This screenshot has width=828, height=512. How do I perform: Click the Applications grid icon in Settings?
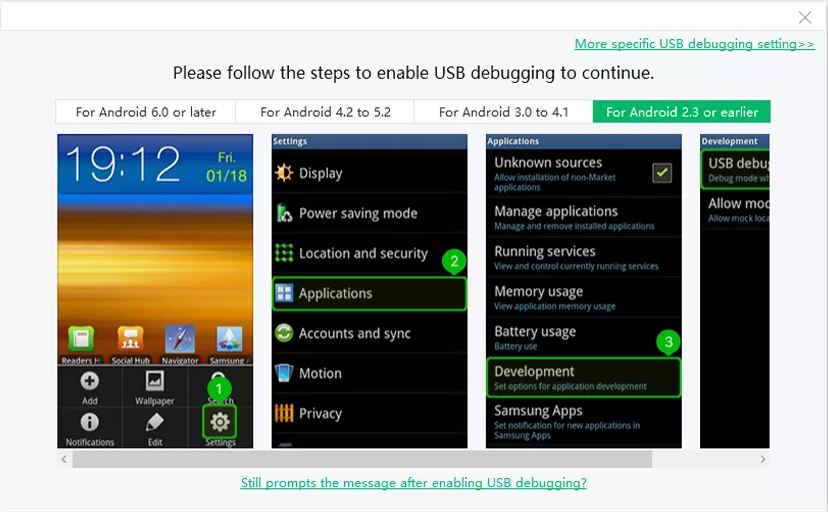[x=284, y=293]
